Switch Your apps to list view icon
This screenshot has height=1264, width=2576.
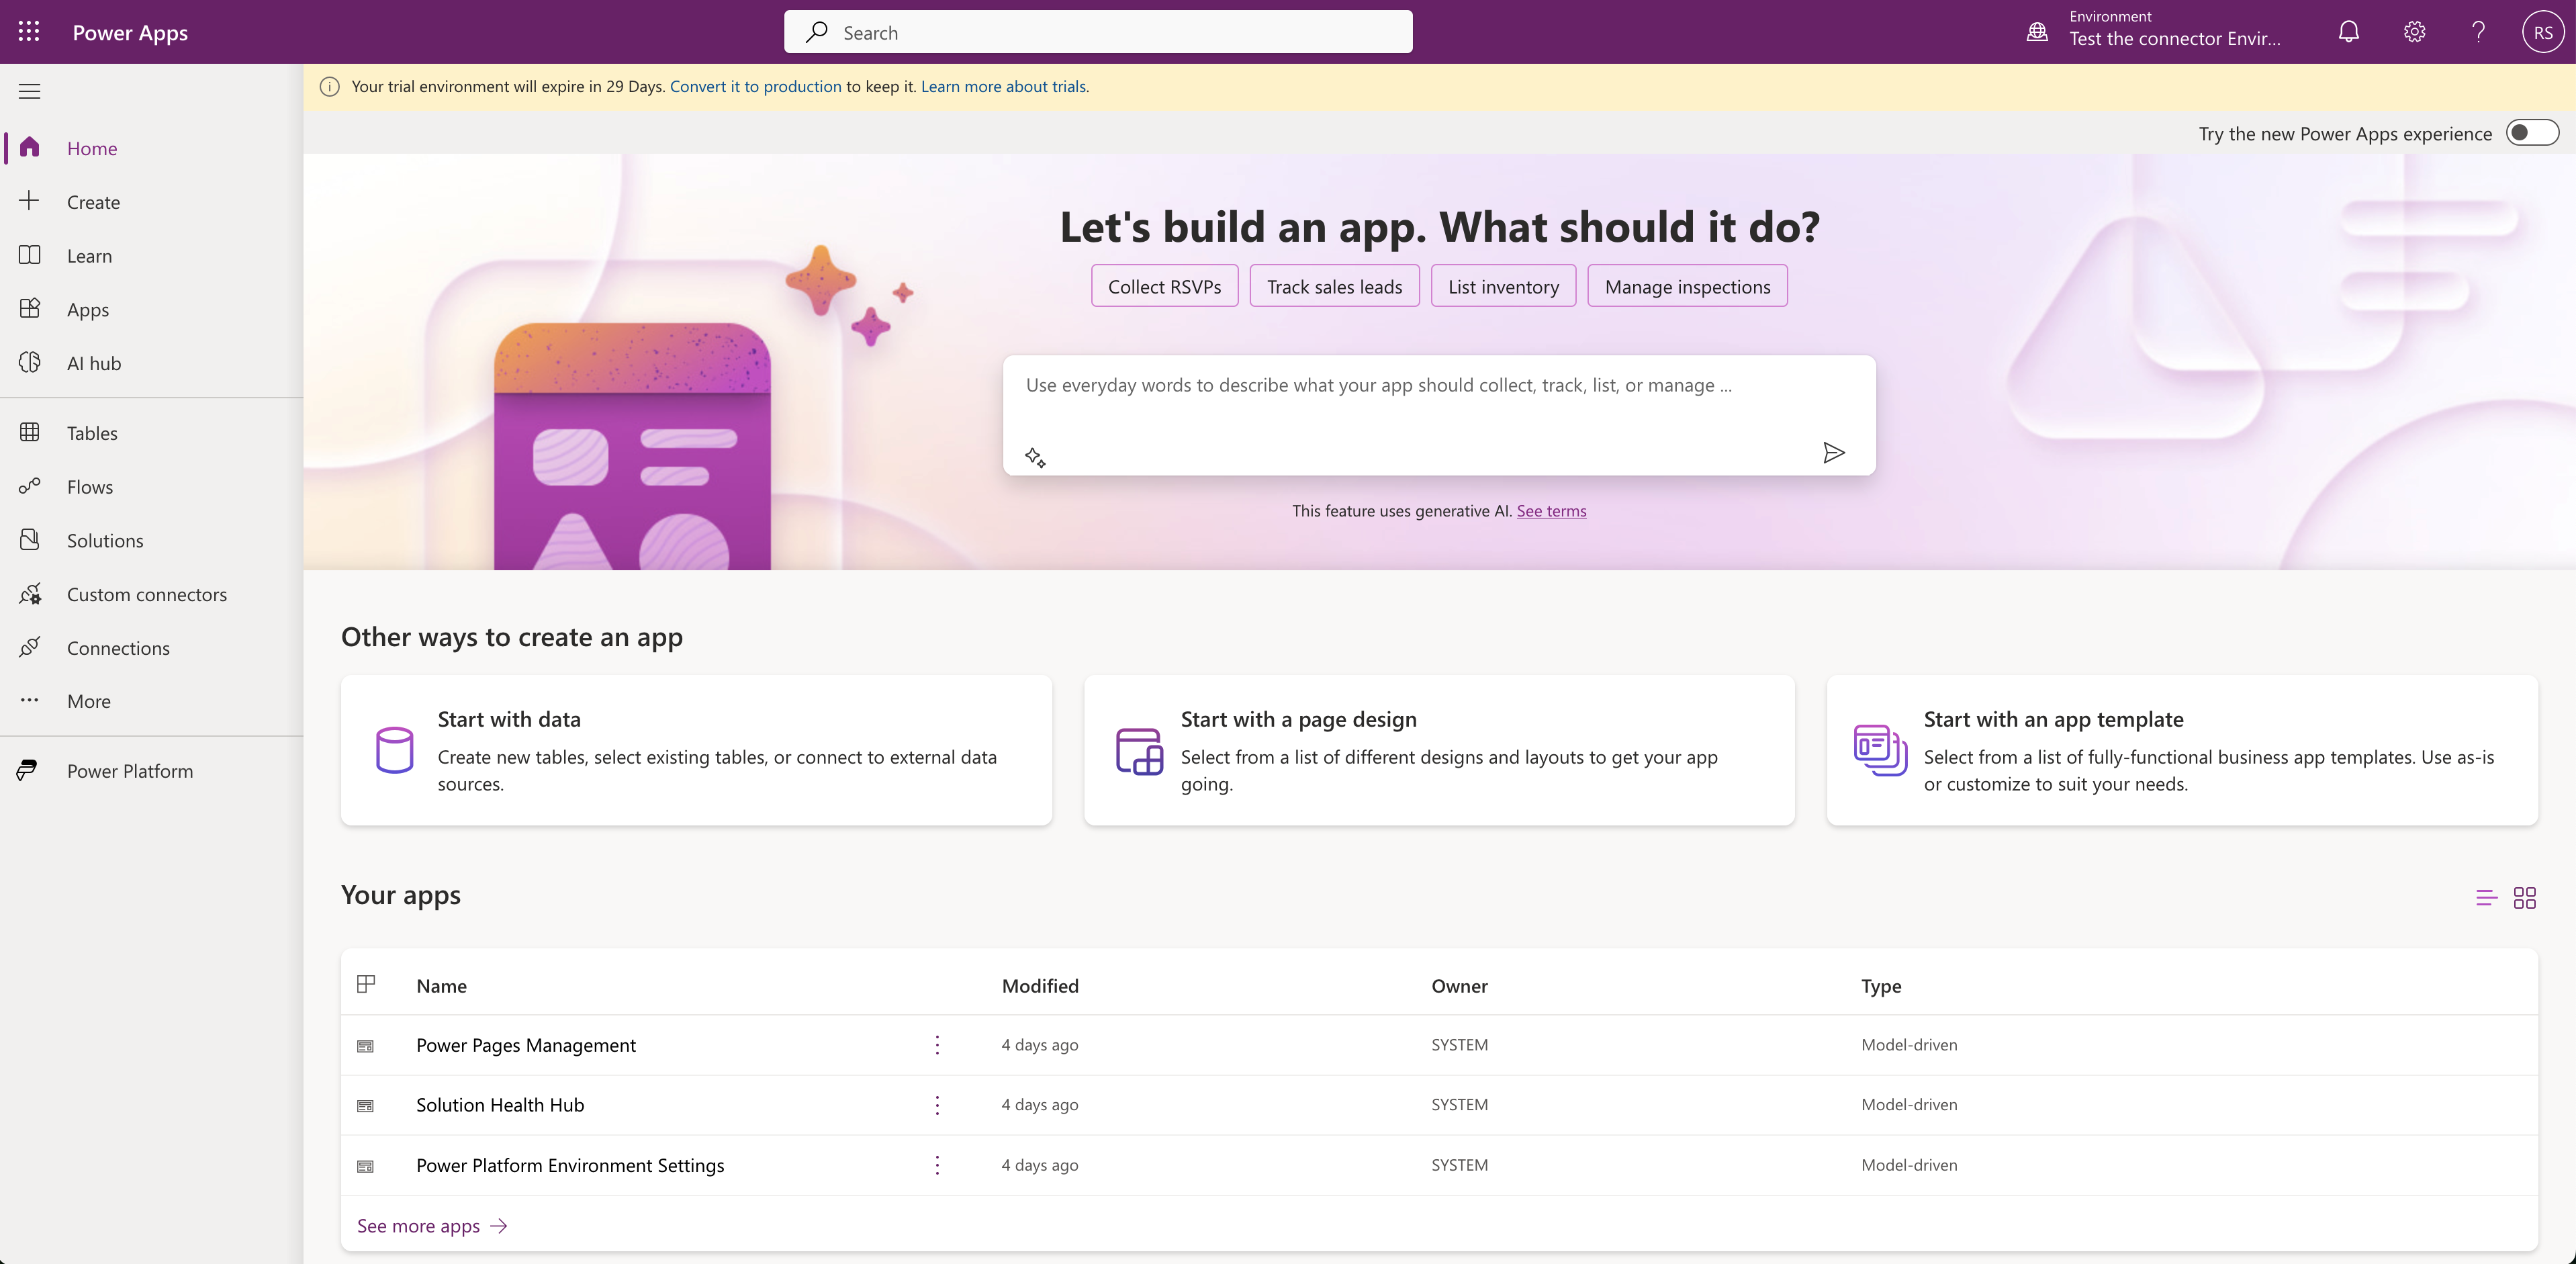coord(2486,897)
